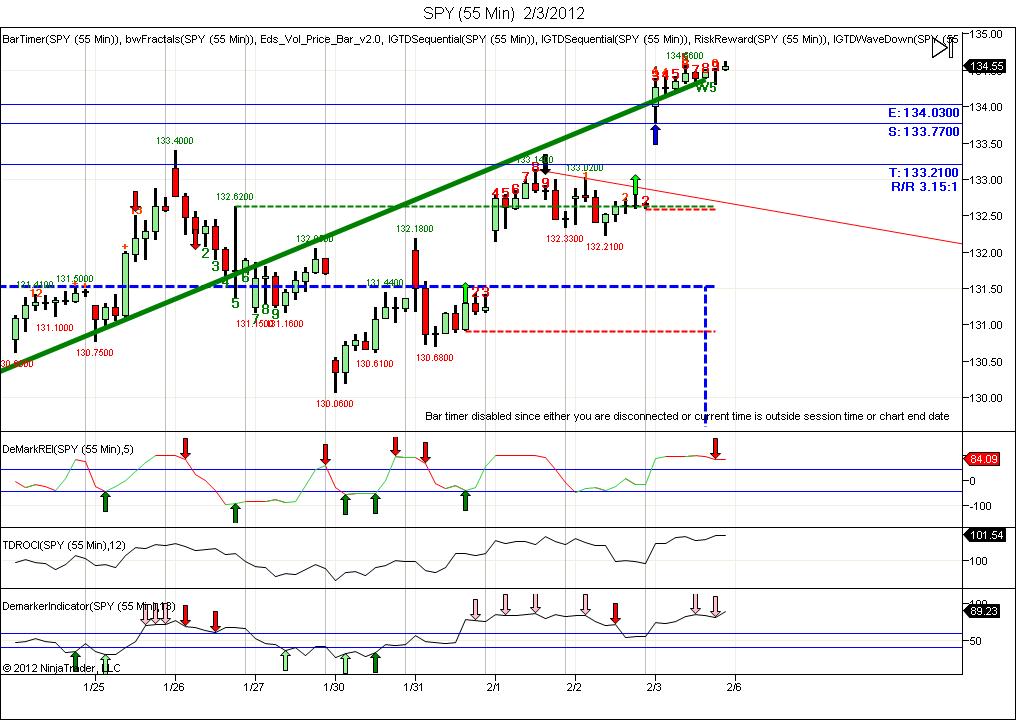Screen dimensions: 1016x720
Task: Select the thick blue dashed horizontal line
Action: point(356,286)
